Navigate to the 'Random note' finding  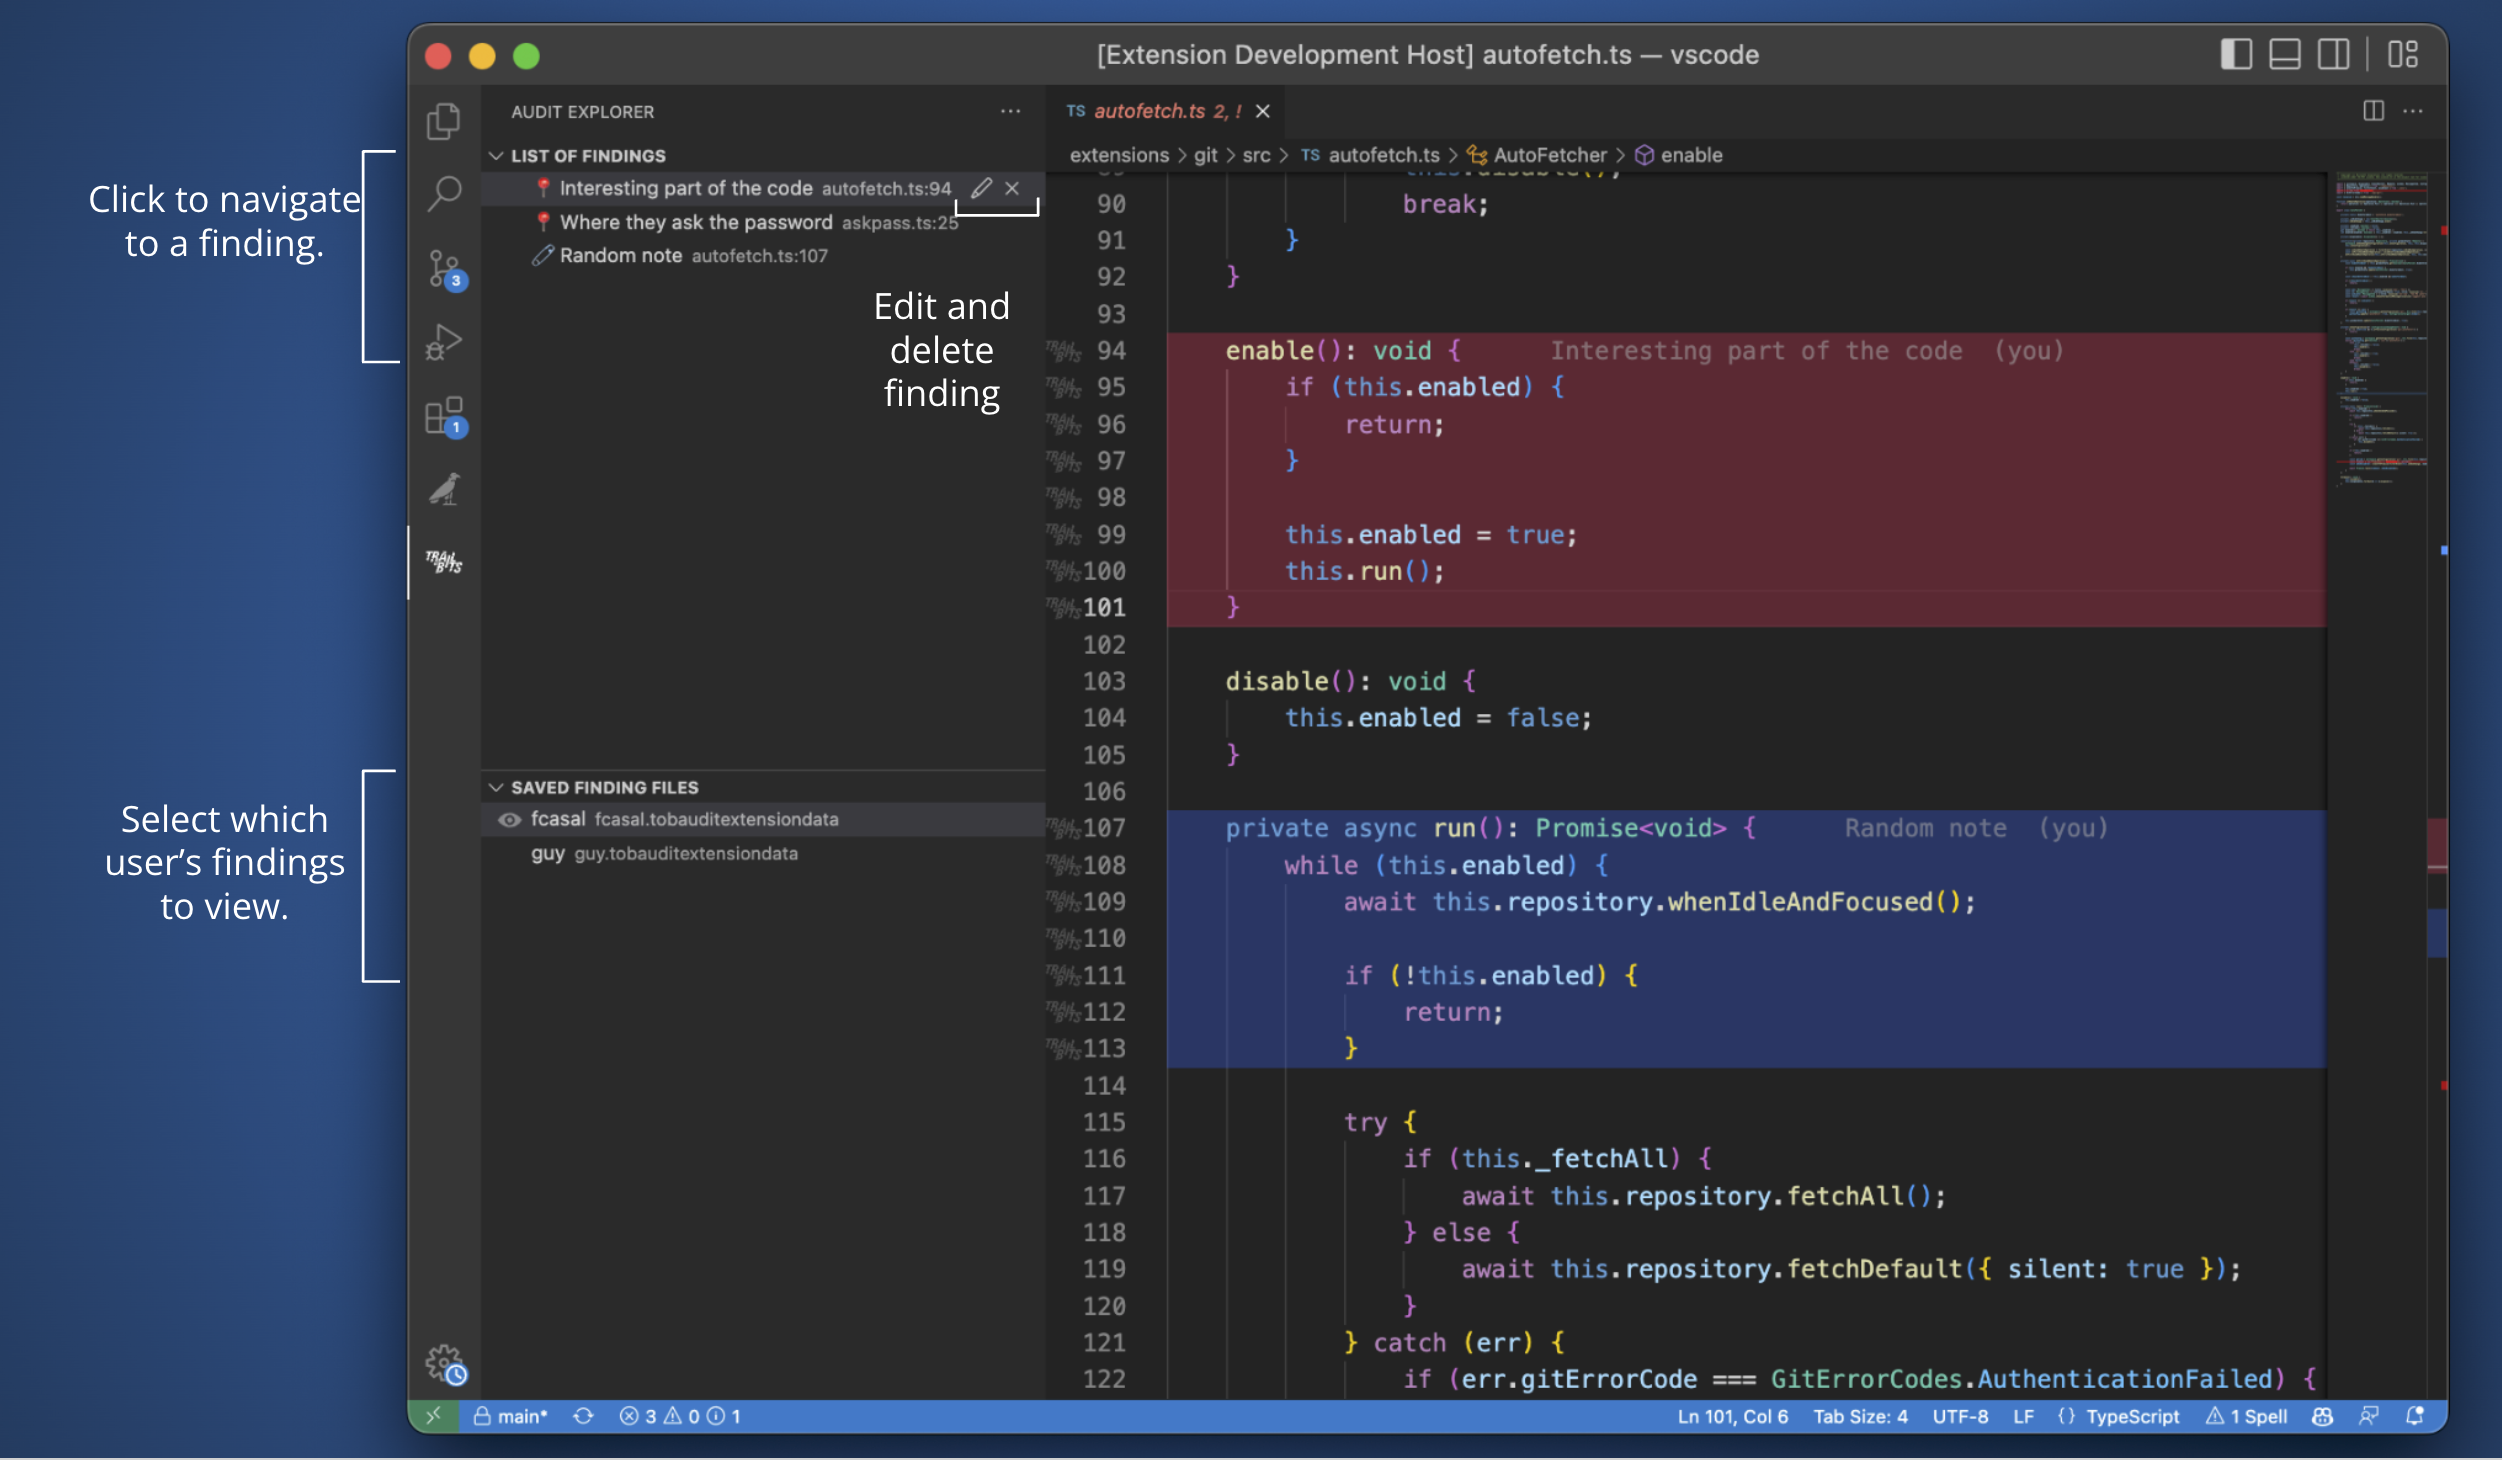[x=762, y=256]
